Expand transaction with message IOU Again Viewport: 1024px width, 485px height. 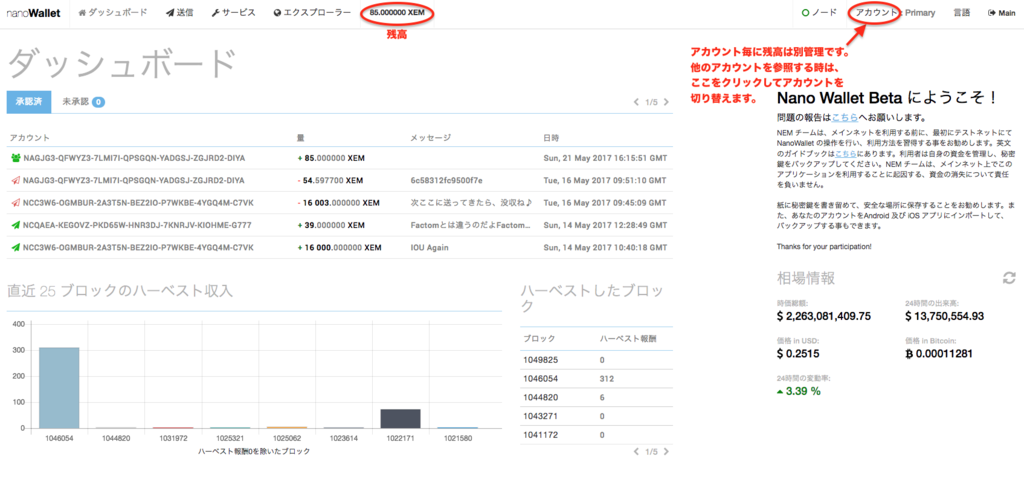coord(340,247)
